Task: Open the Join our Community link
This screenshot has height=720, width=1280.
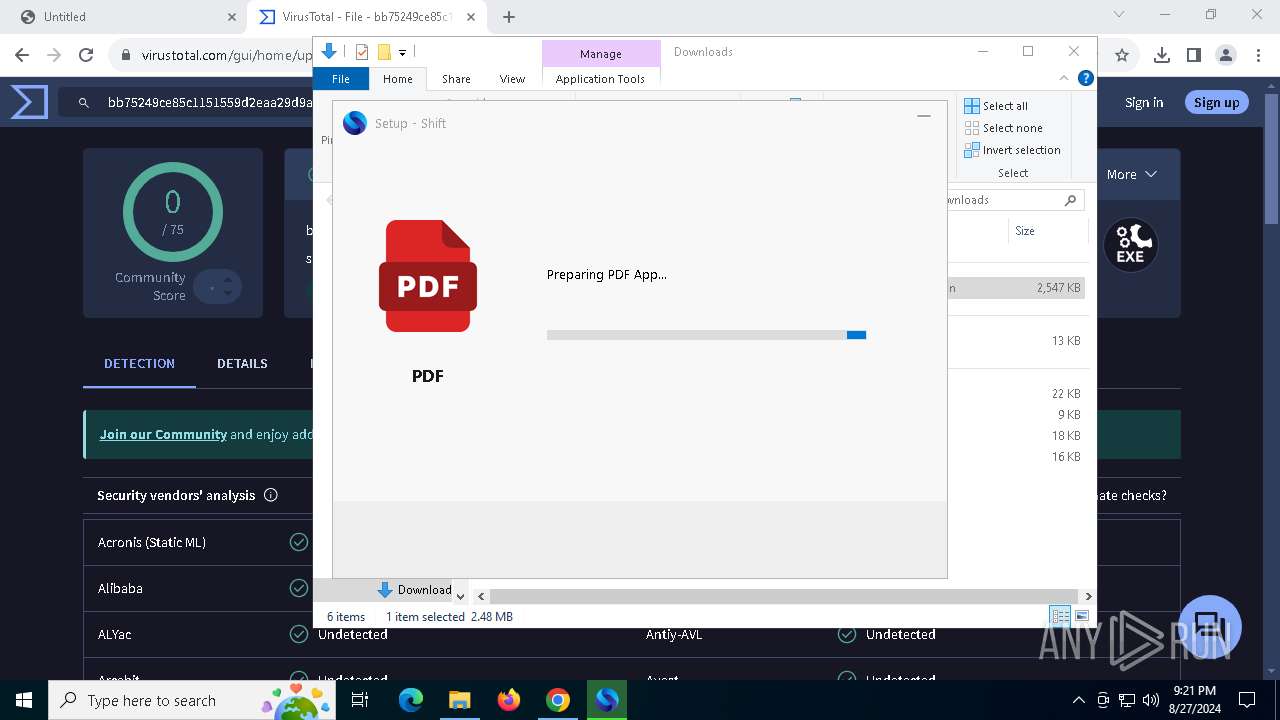Action: pyautogui.click(x=163, y=435)
